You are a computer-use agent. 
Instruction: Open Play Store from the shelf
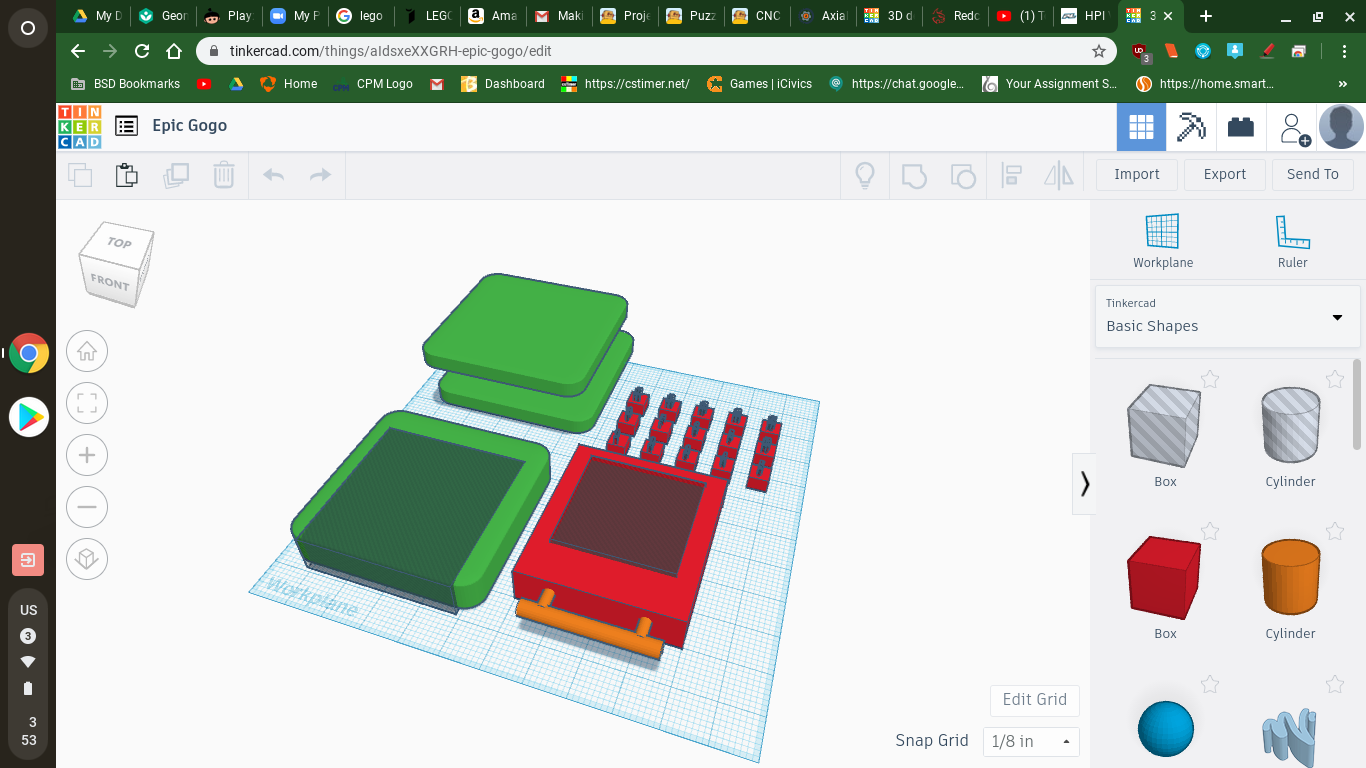point(29,417)
